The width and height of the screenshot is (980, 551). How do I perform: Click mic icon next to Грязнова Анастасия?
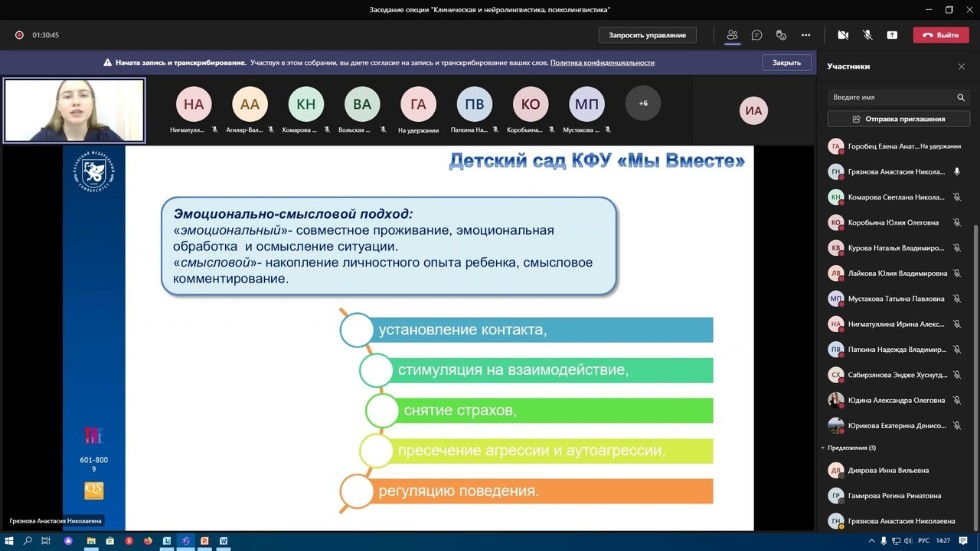[x=957, y=172]
